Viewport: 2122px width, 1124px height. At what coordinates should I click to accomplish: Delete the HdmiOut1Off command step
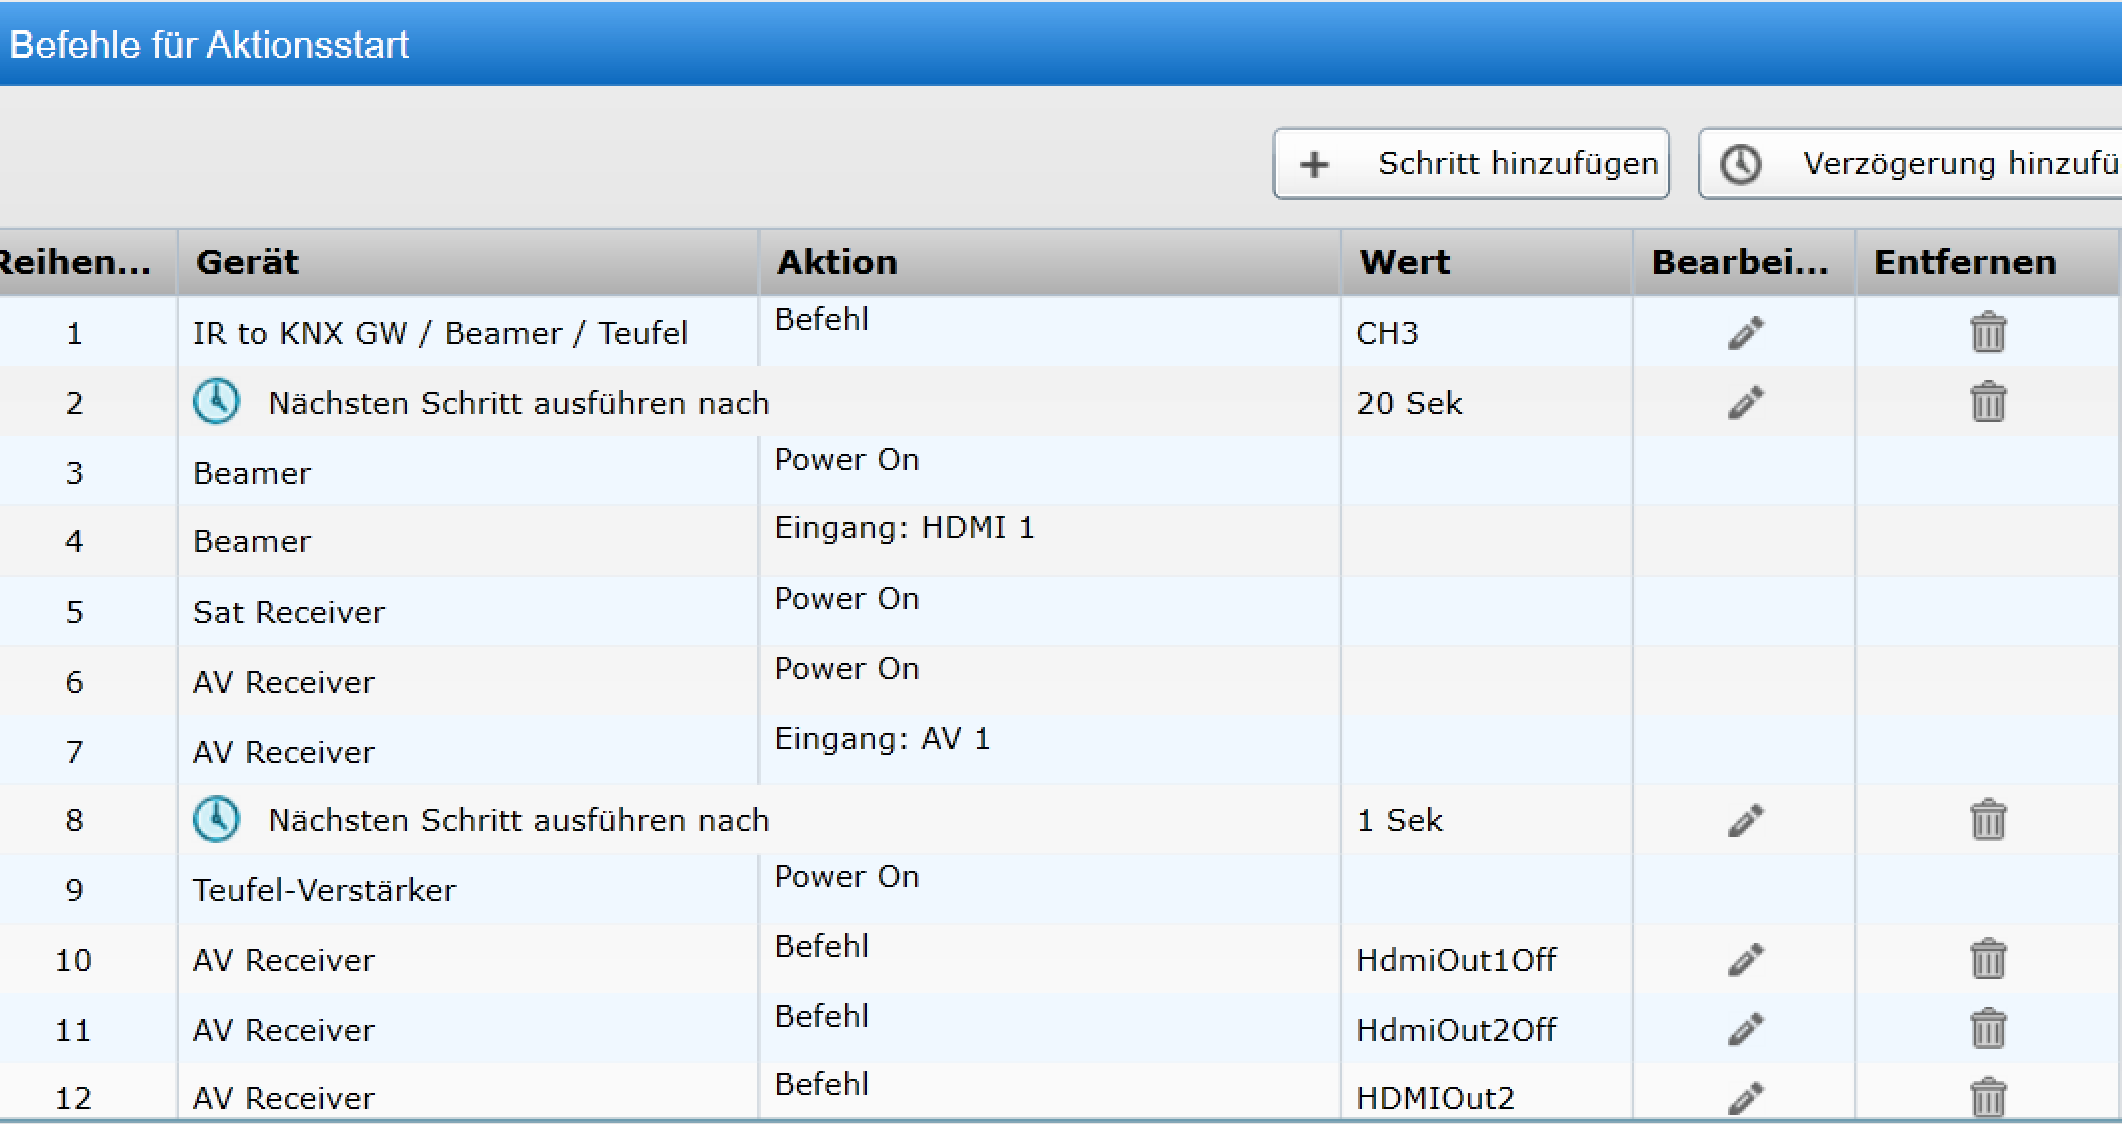tap(1987, 959)
